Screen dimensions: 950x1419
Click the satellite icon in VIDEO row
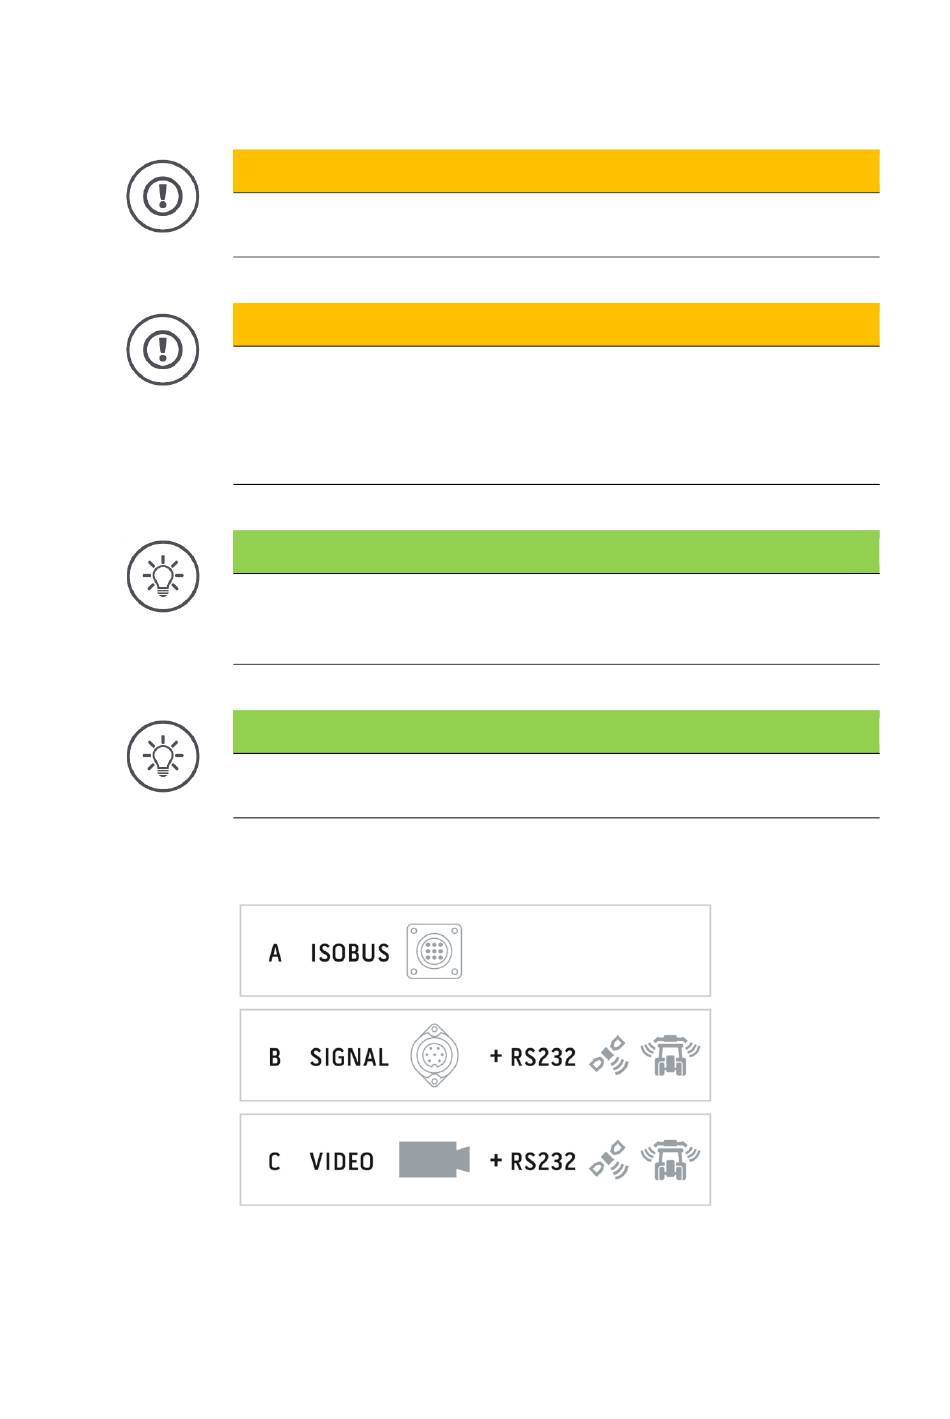609,1160
